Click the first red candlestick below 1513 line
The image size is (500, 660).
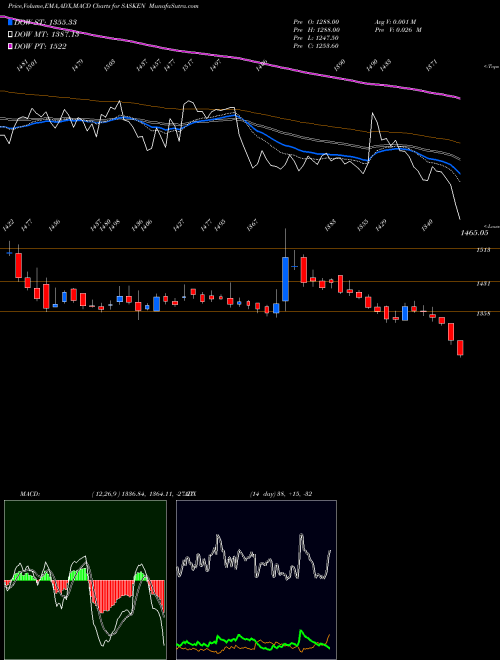(x=19, y=265)
